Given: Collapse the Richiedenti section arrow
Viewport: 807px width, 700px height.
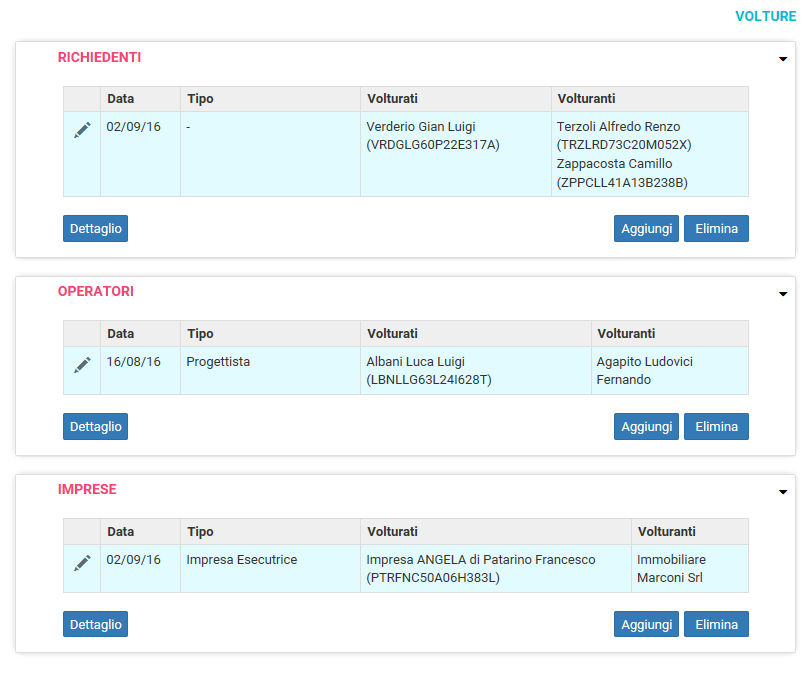Looking at the screenshot, I should (x=783, y=59).
